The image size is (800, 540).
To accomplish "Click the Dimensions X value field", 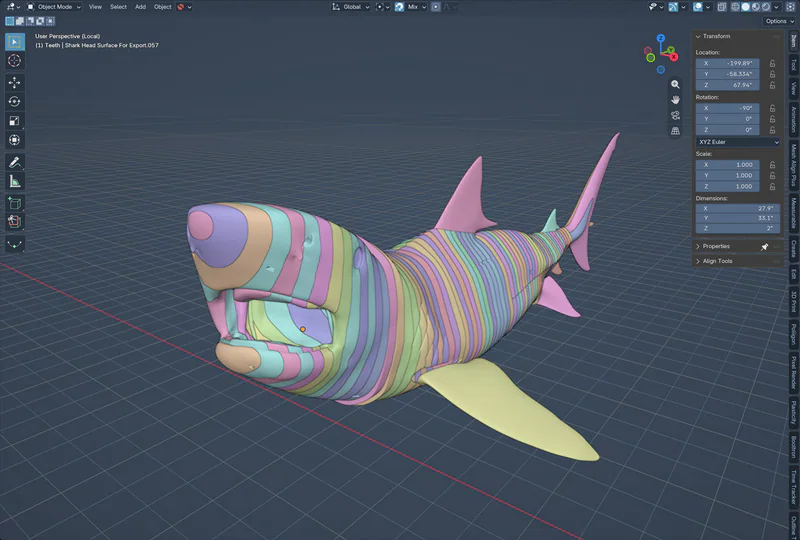I will (738, 208).
